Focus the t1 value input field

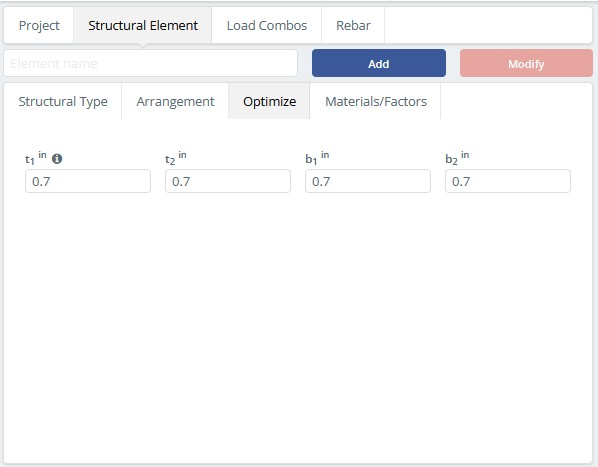88,181
